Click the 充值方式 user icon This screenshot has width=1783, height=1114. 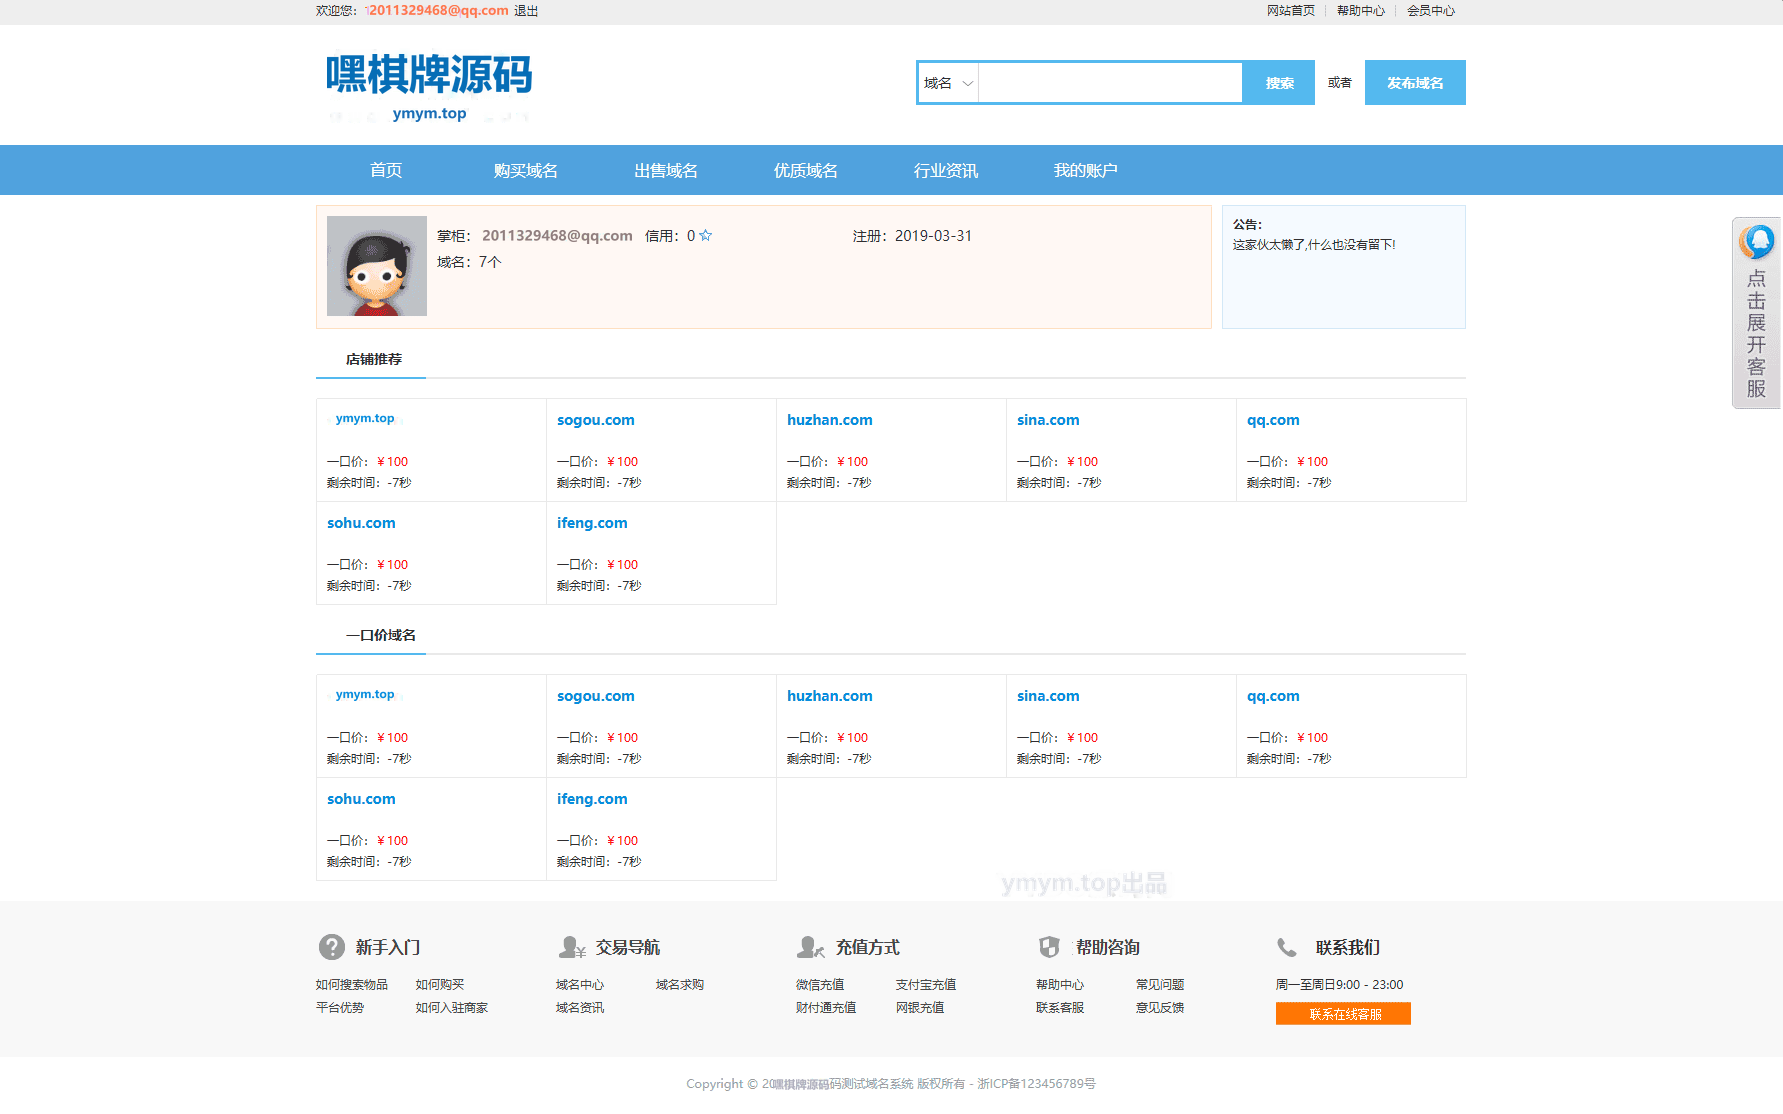click(811, 947)
